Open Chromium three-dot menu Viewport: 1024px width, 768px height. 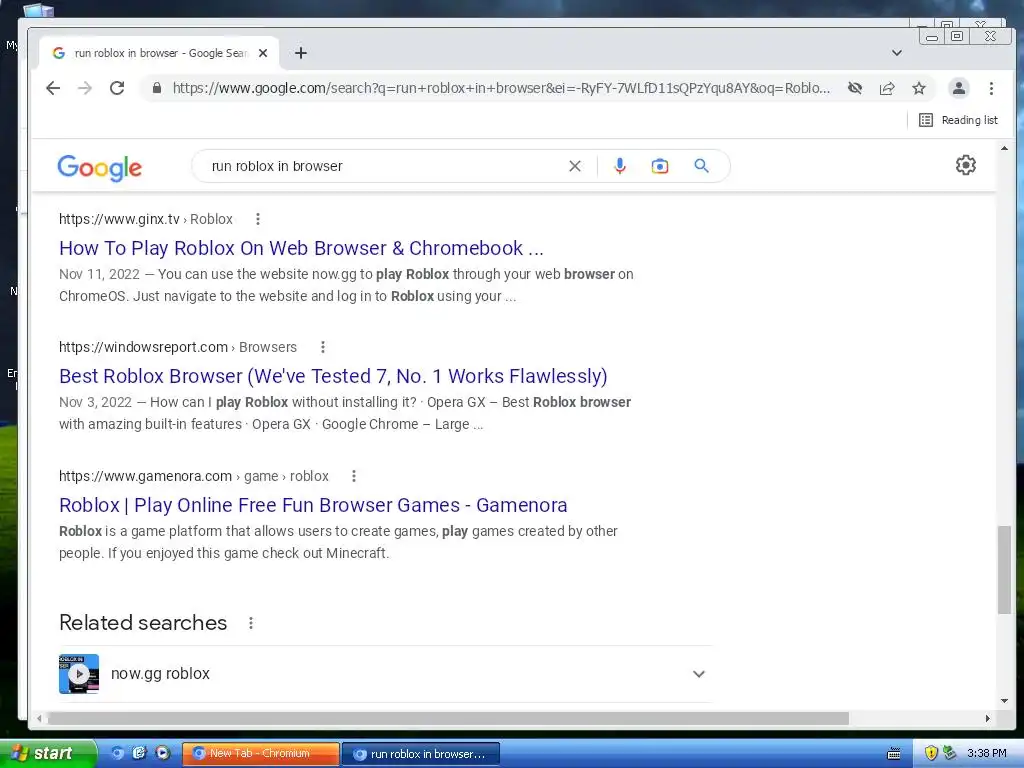click(991, 88)
